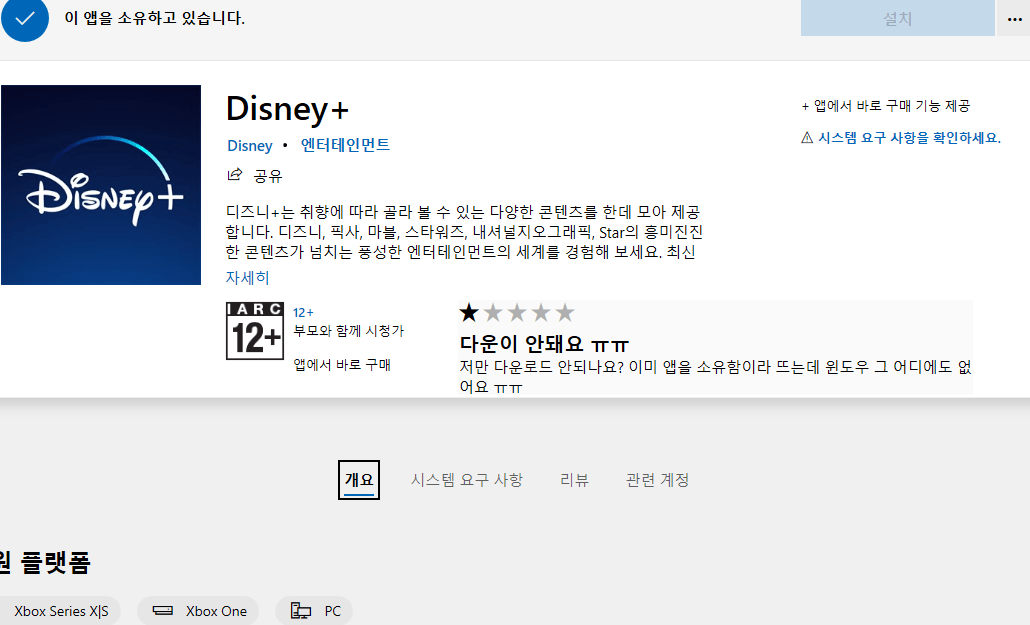1030x625 pixels.
Task: Click the PC monitor icon
Action: coord(301,611)
